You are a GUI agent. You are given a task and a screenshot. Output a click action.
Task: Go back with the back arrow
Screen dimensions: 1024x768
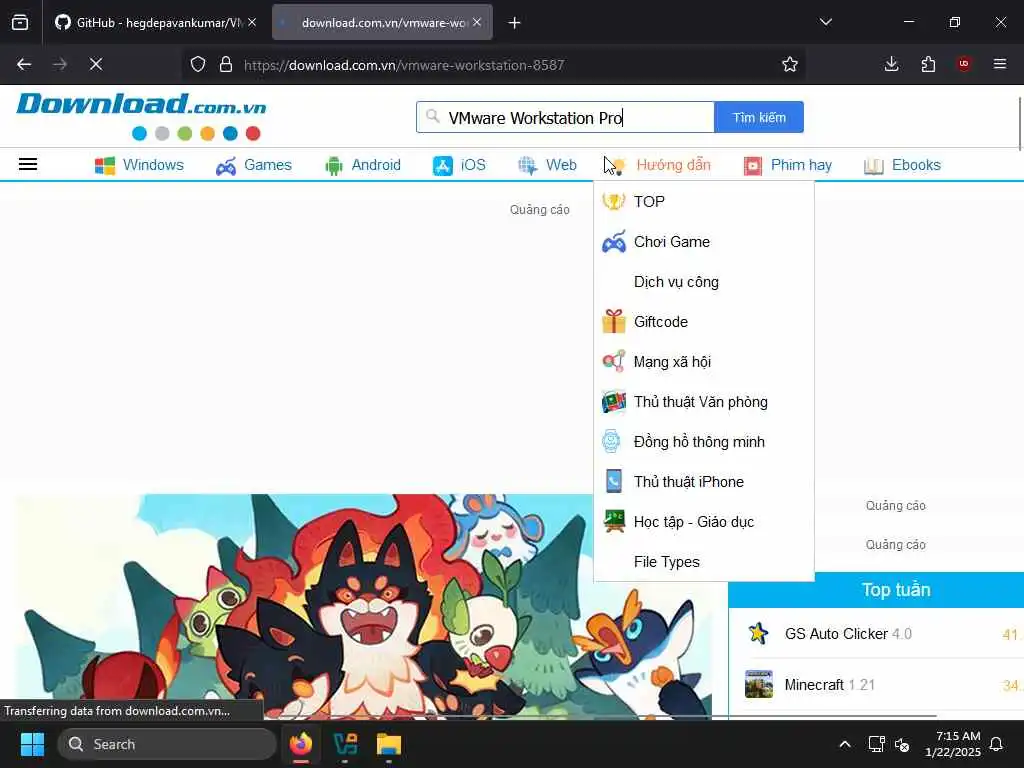click(24, 64)
